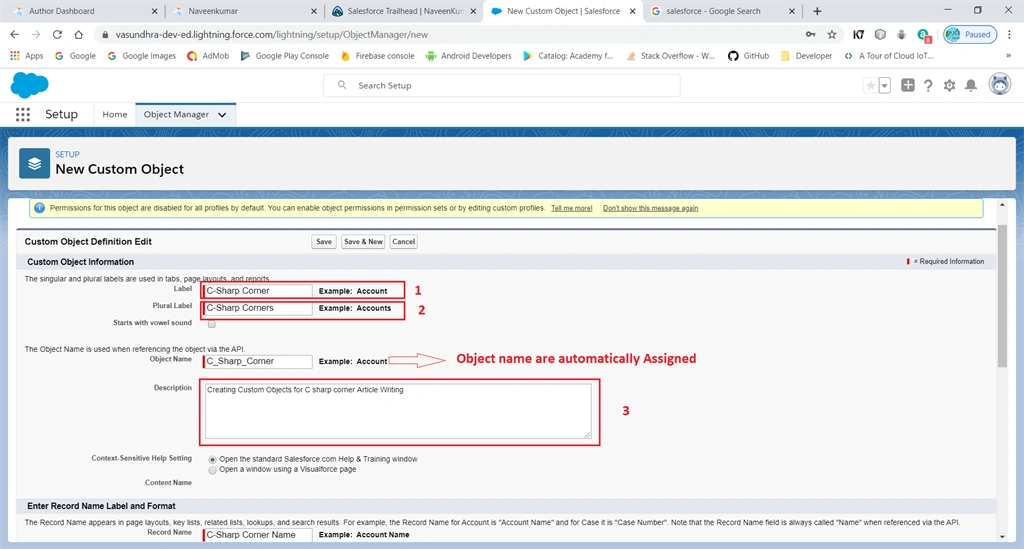Select standard Salesforce.com Help & Training window option
The image size is (1024, 549).
pos(212,460)
